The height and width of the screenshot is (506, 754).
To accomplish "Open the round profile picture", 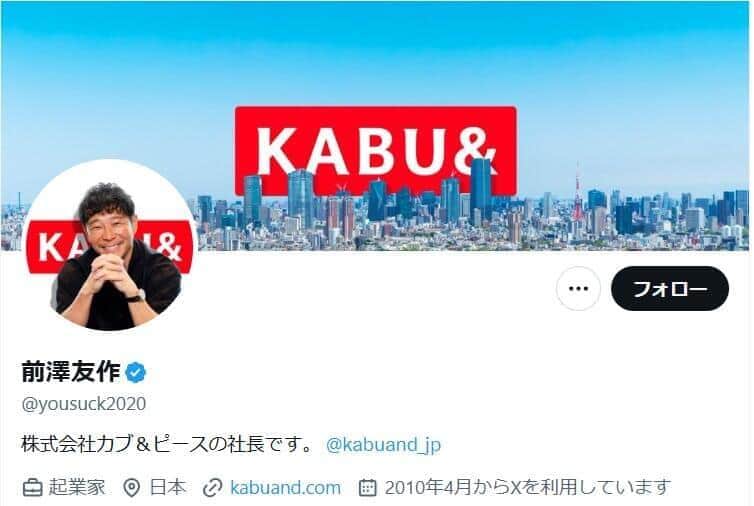I will click(110, 245).
